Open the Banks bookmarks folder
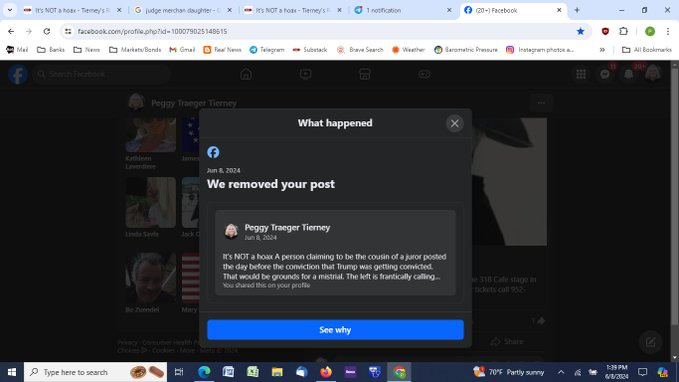 tap(51, 50)
